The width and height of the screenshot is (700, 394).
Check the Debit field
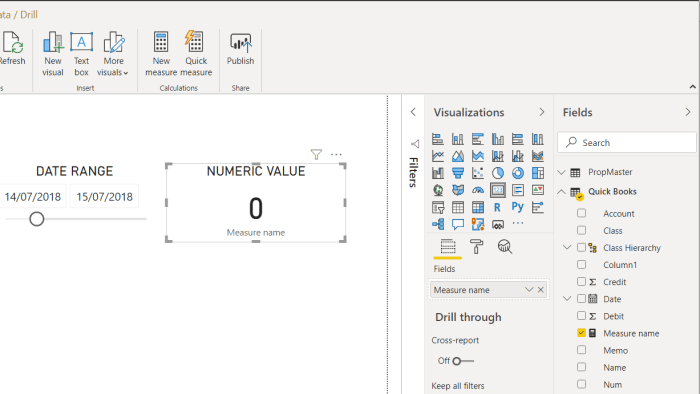point(581,316)
